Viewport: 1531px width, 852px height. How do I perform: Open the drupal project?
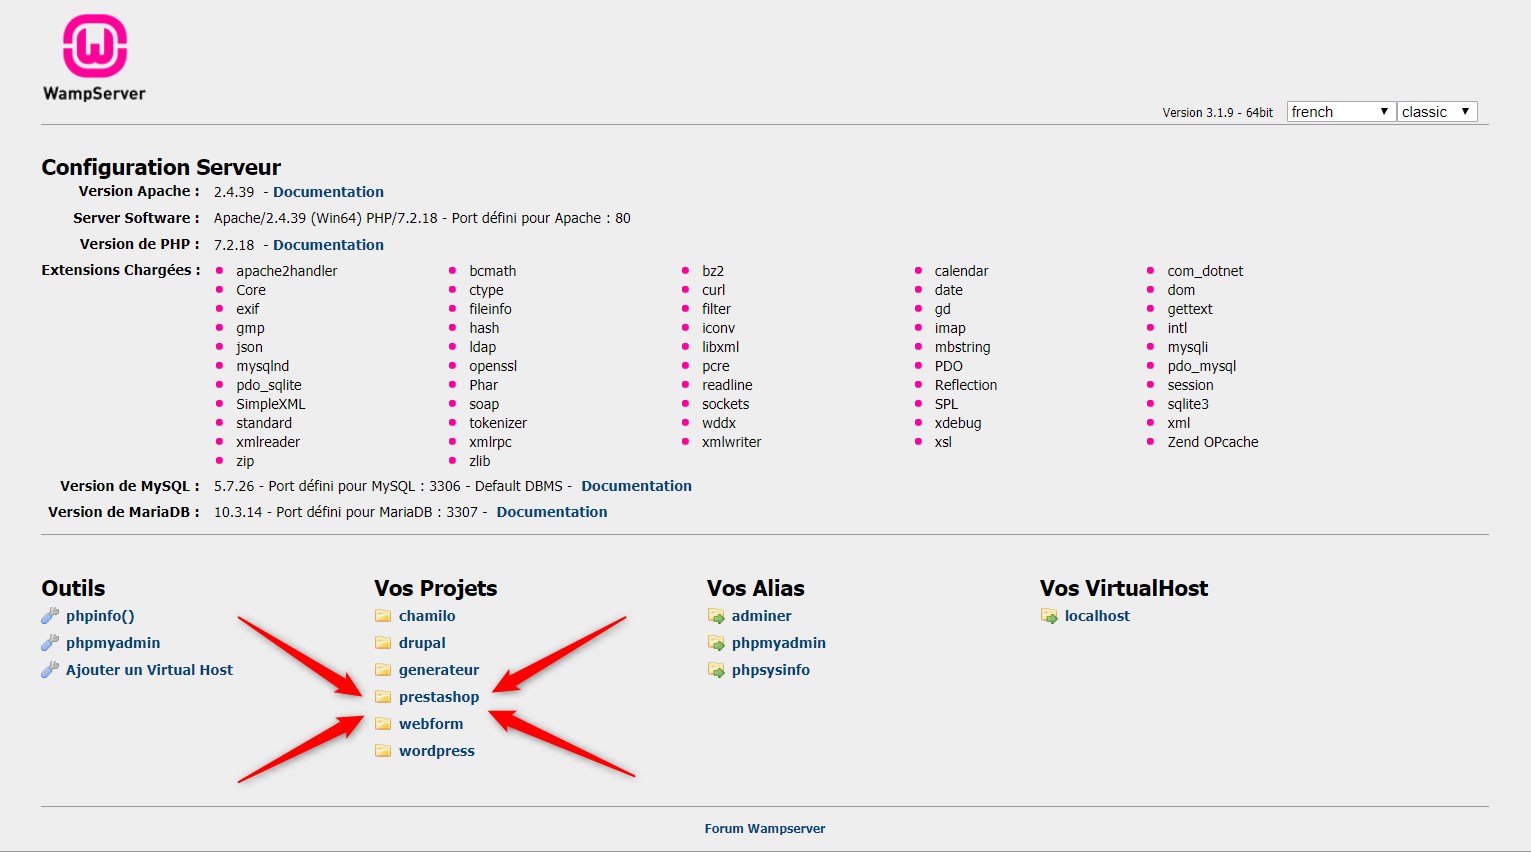pos(422,643)
